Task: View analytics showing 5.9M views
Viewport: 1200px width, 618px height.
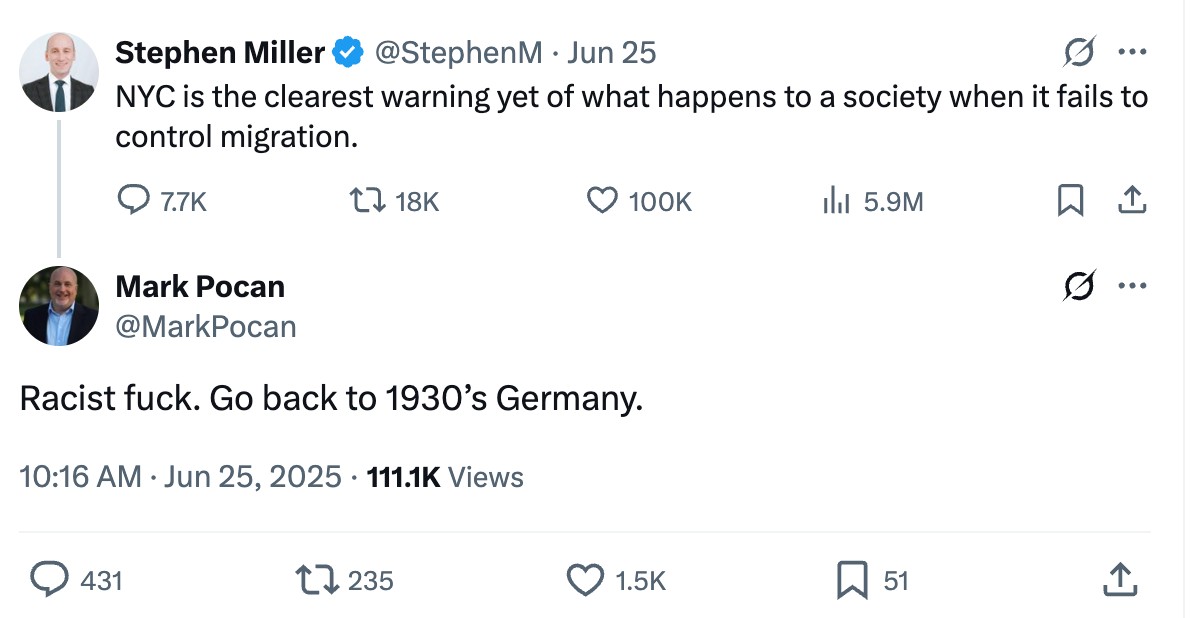Action: pos(872,202)
